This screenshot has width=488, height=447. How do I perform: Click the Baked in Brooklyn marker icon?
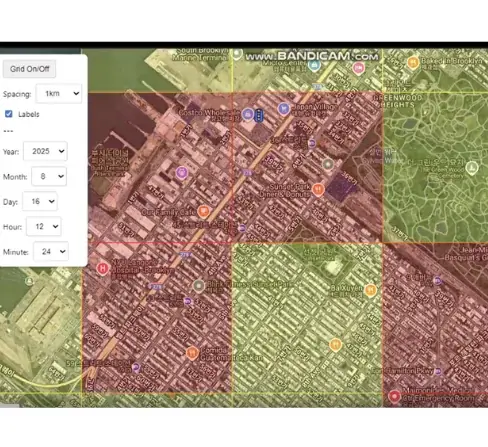coord(413,62)
